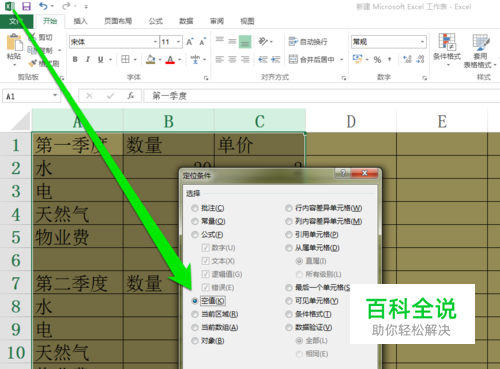Open the number format dropdown 常规
Image resolution: width=500 pixels, height=369 pixels.
pyautogui.click(x=422, y=42)
